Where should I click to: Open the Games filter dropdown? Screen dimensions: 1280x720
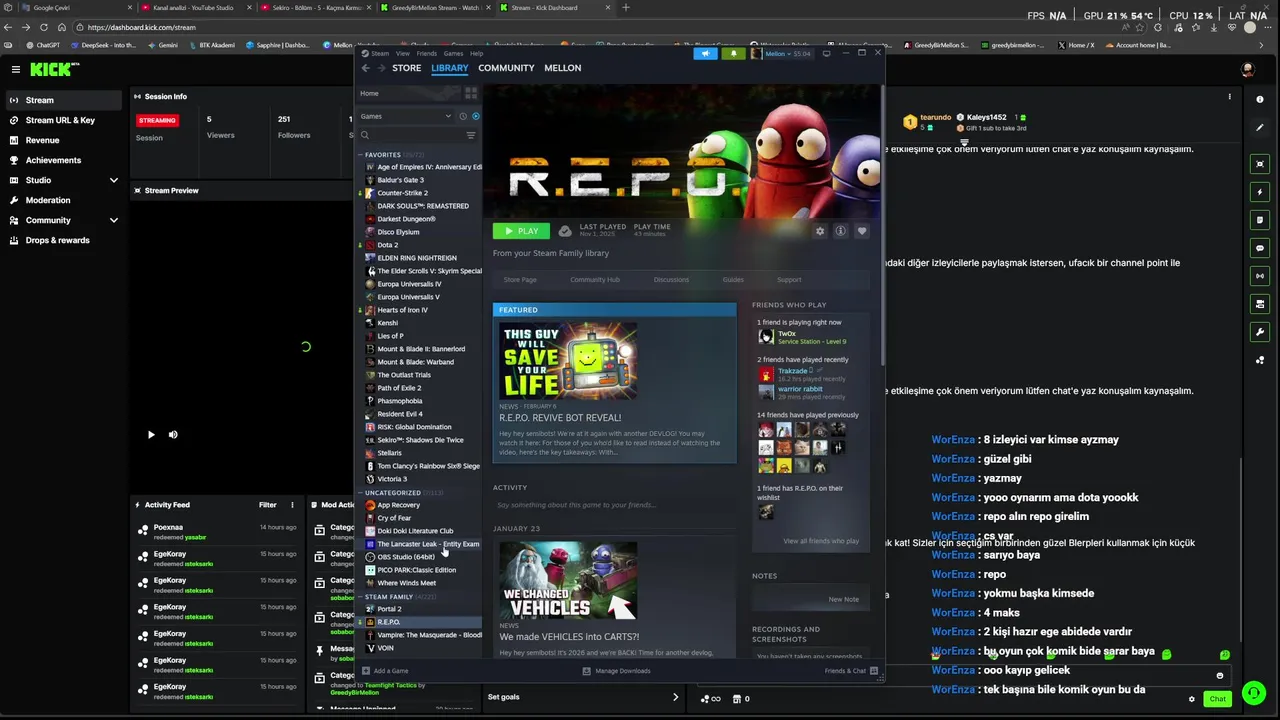coord(406,116)
